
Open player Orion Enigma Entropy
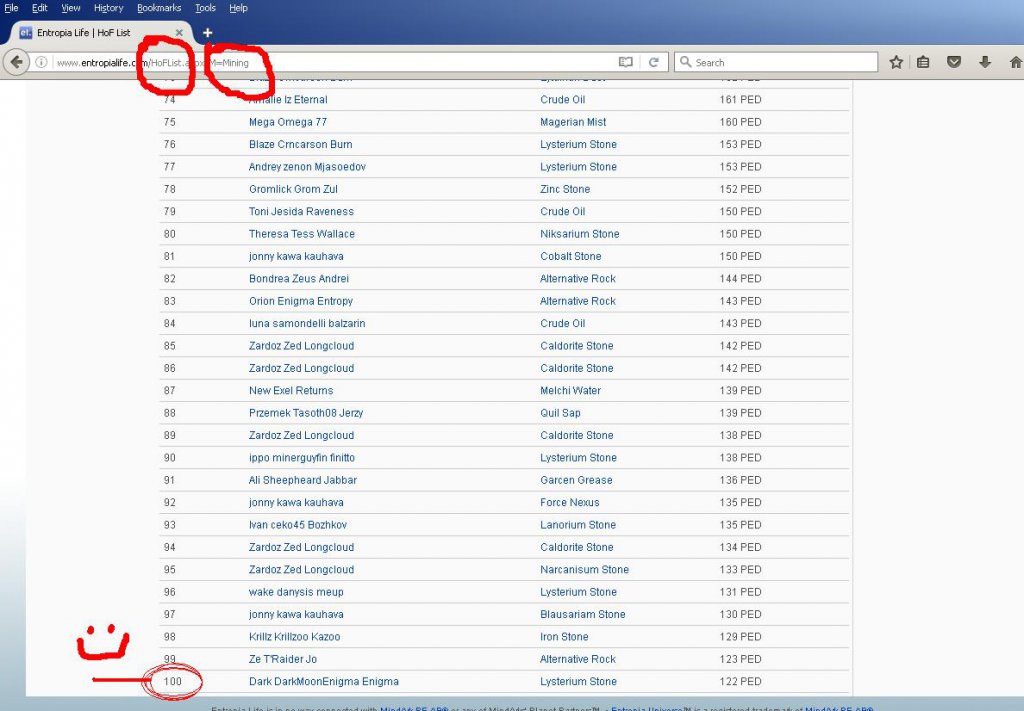coord(300,301)
